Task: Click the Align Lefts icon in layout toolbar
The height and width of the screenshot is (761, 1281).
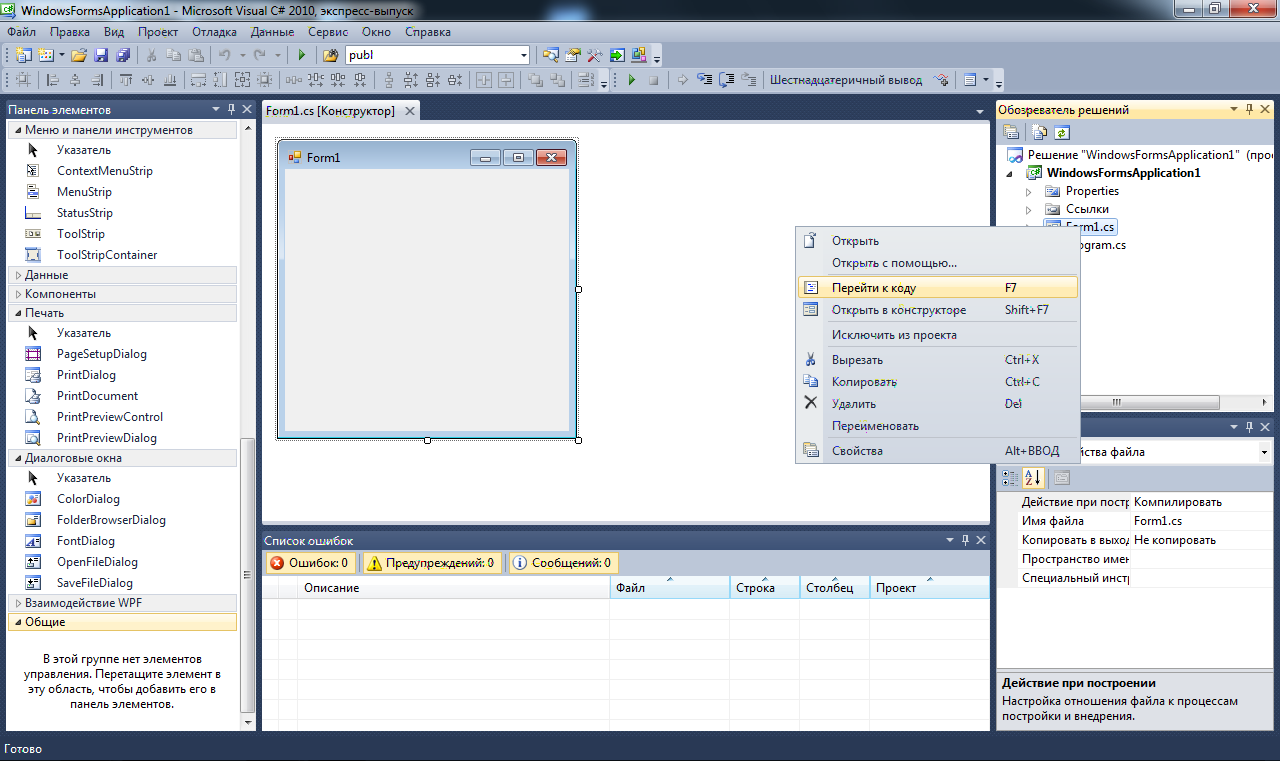Action: [53, 80]
